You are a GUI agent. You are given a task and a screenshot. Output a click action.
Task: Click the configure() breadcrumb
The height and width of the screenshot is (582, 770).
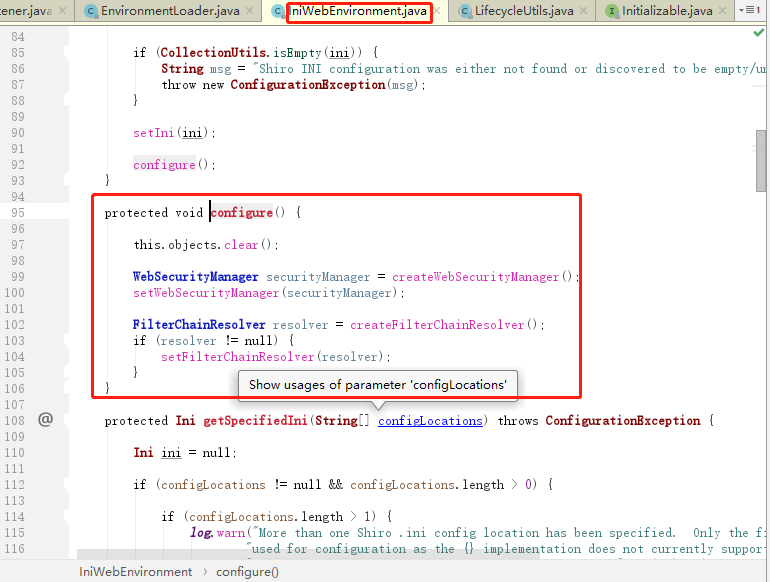point(248,572)
